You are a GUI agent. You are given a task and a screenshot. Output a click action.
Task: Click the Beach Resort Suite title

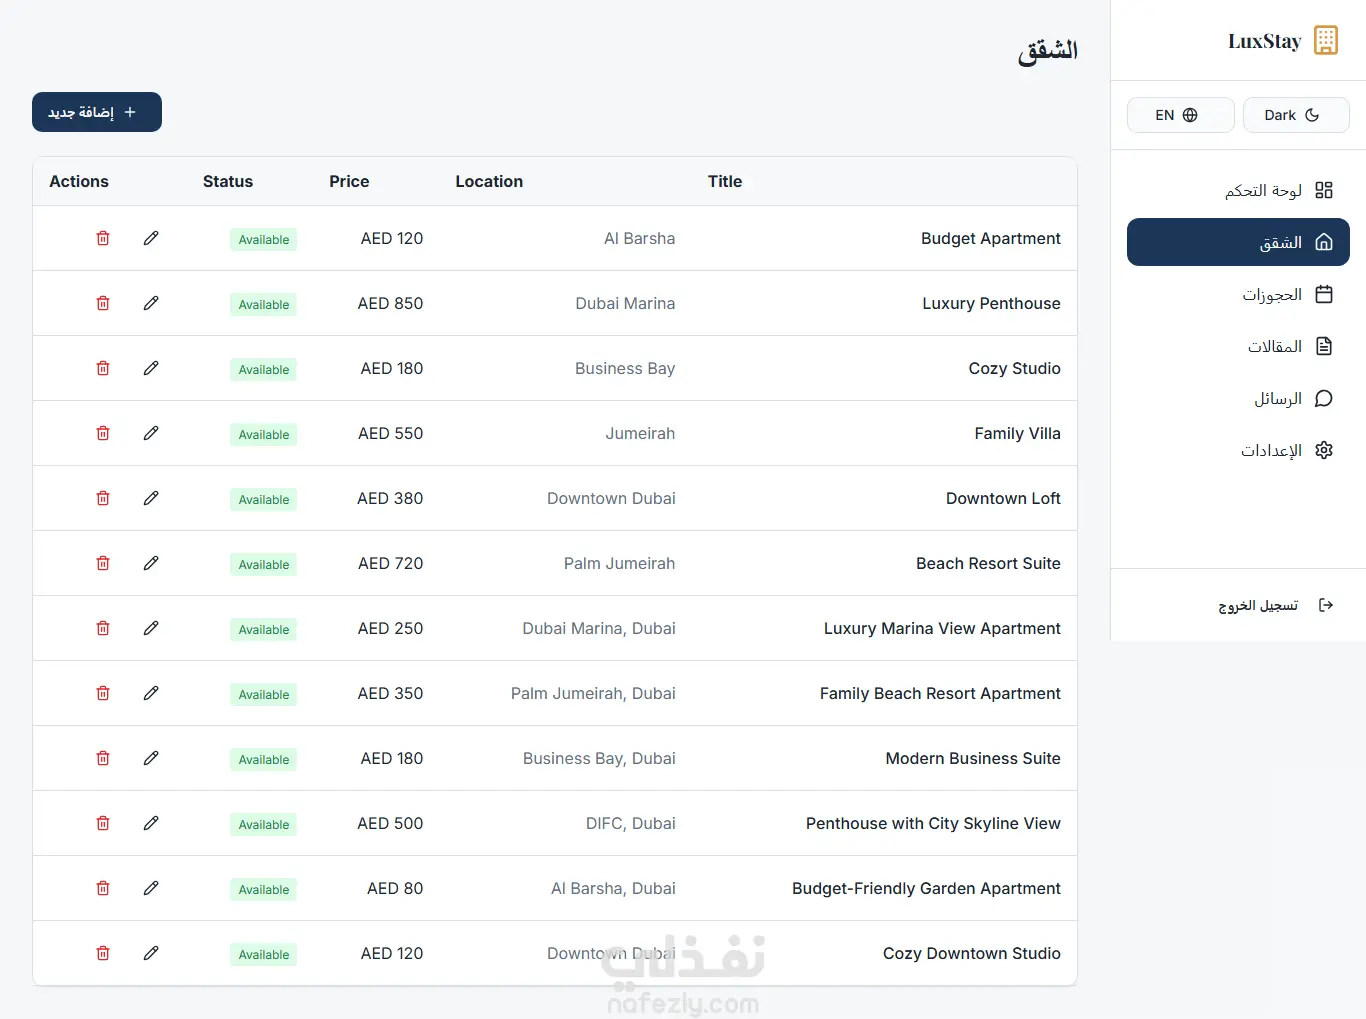point(988,563)
